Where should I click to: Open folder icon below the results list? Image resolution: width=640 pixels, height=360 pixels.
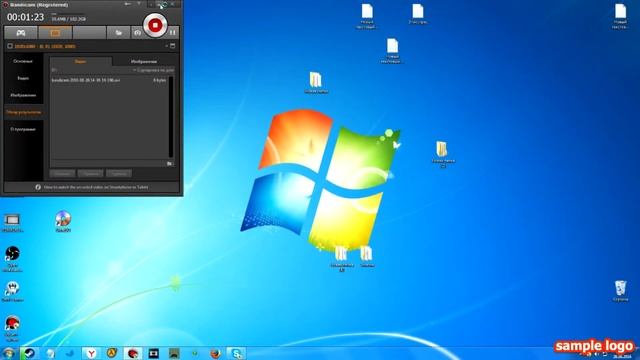pos(170,164)
